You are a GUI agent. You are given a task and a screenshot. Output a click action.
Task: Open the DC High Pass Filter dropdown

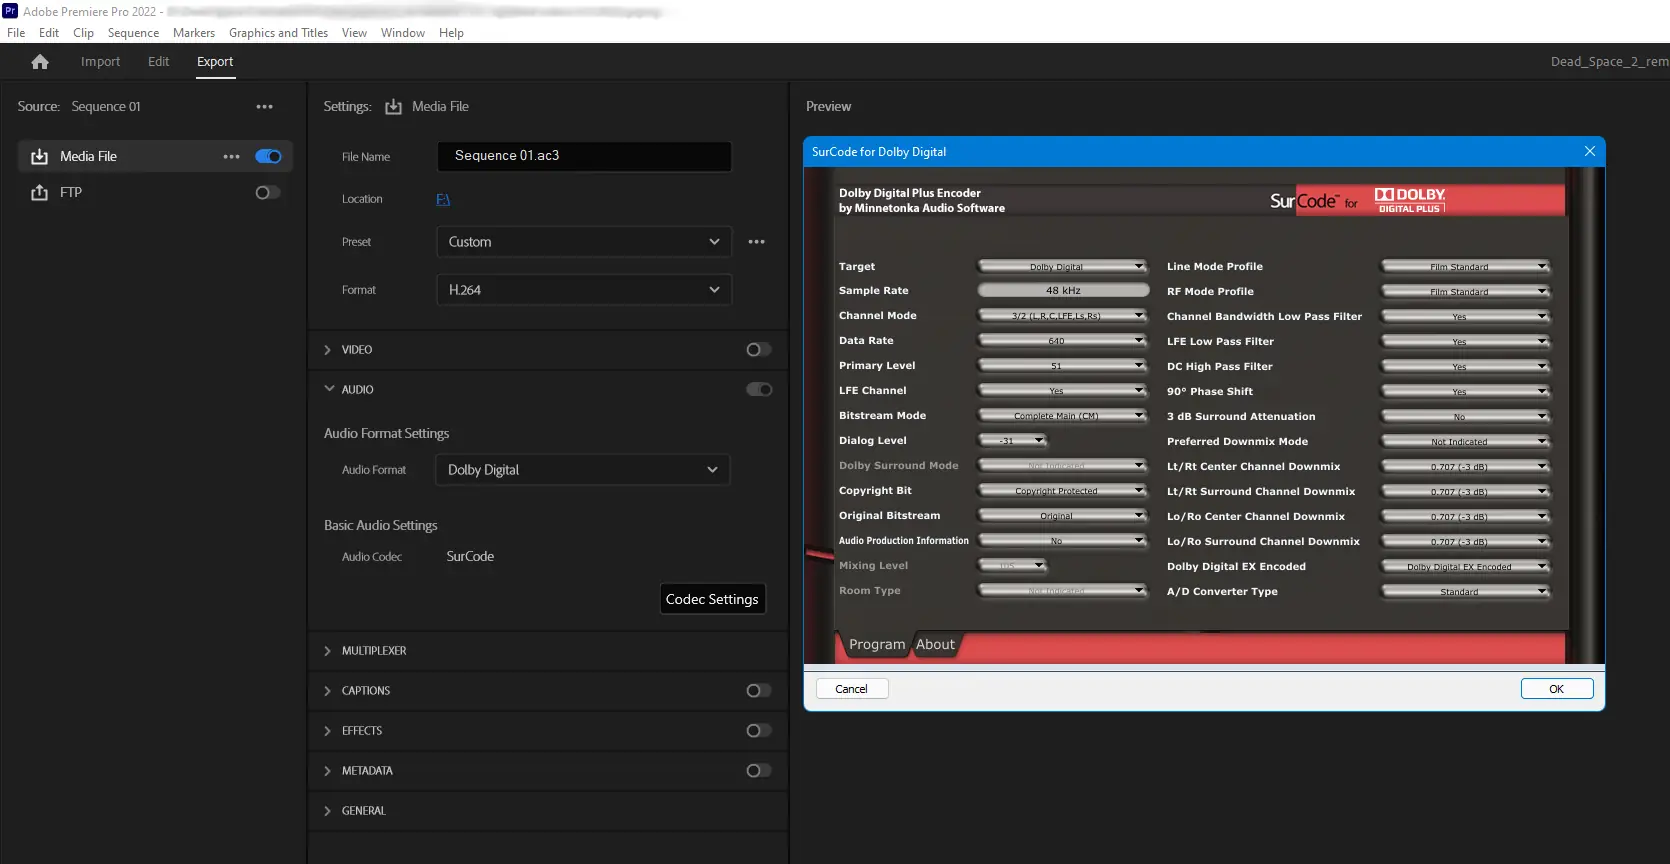click(1465, 367)
